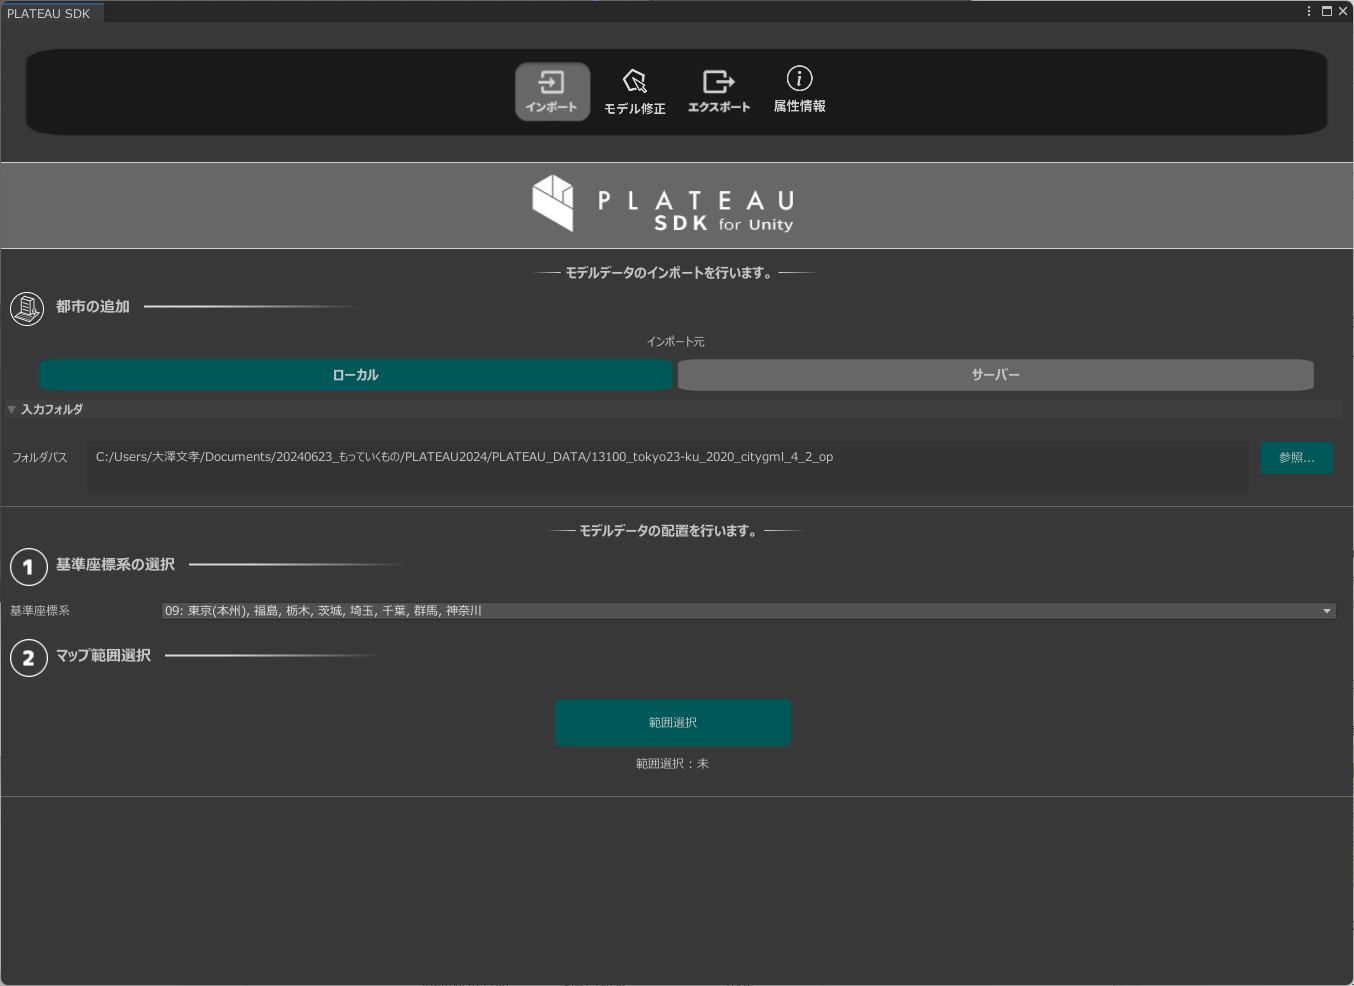
Task: Open the window options kebab menu
Action: pyautogui.click(x=1309, y=11)
